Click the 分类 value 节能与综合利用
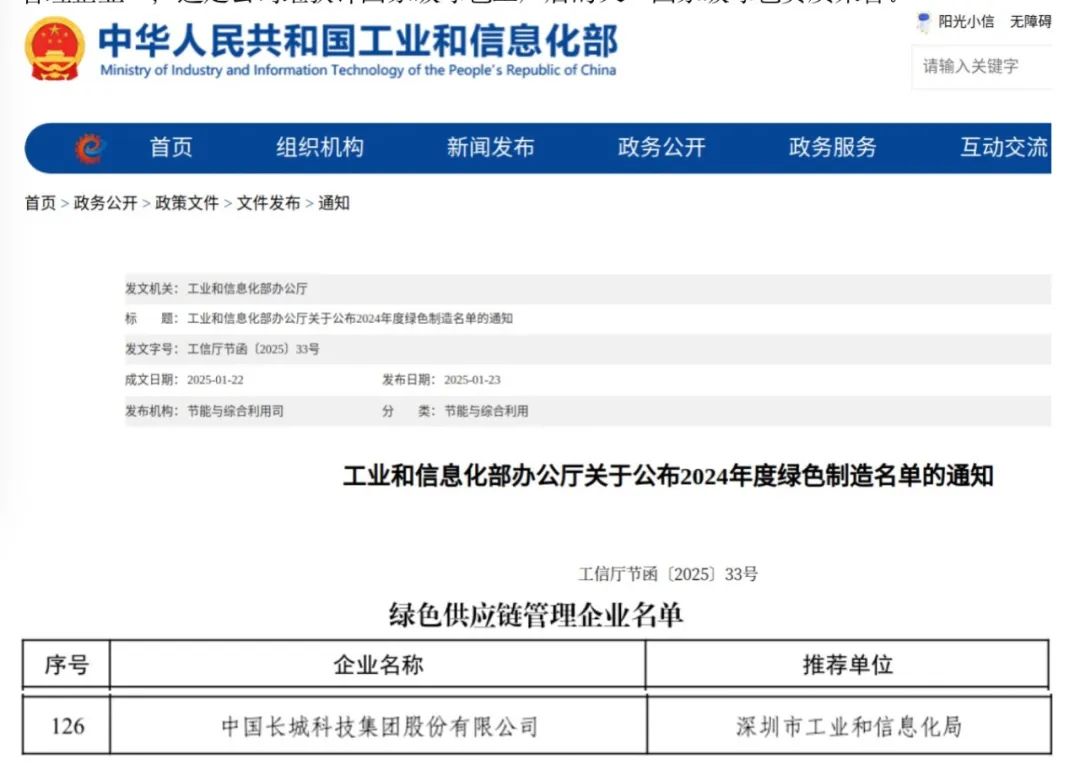Image resolution: width=1080 pixels, height=781 pixels. tap(486, 411)
